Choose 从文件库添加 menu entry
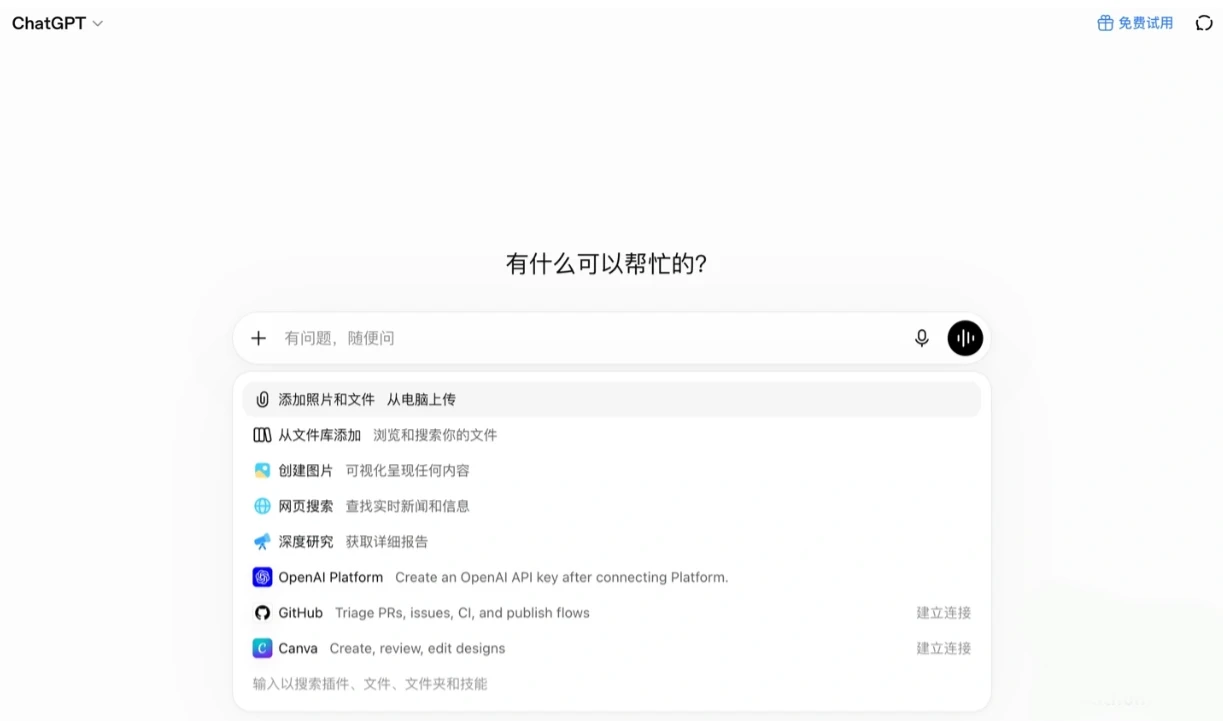 pos(611,435)
